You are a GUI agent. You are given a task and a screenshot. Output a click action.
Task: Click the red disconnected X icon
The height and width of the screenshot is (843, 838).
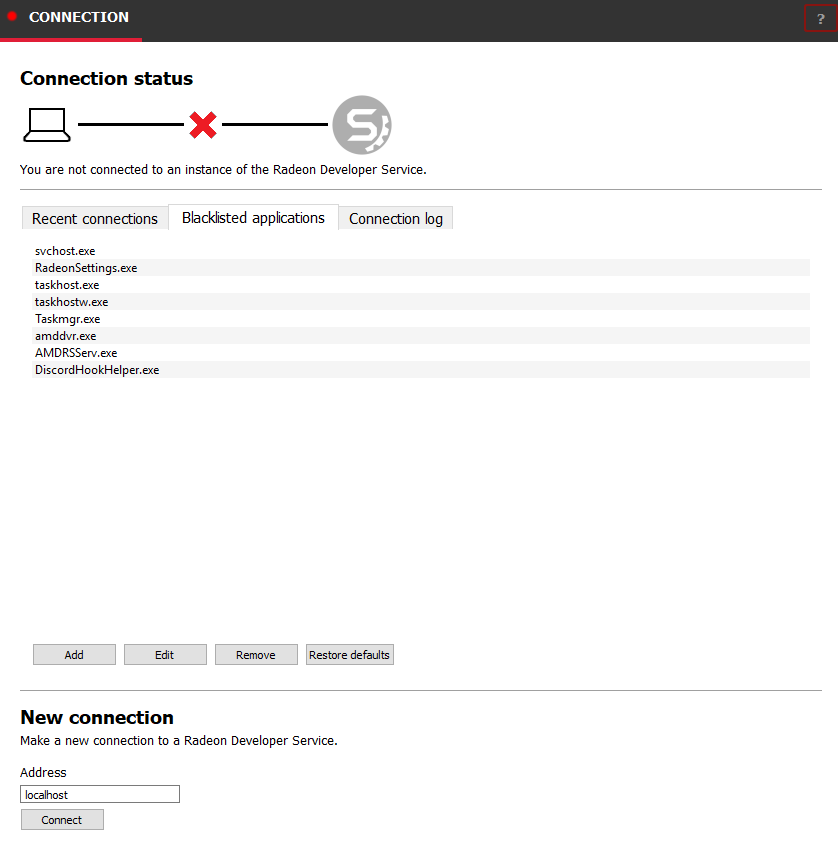point(203,125)
